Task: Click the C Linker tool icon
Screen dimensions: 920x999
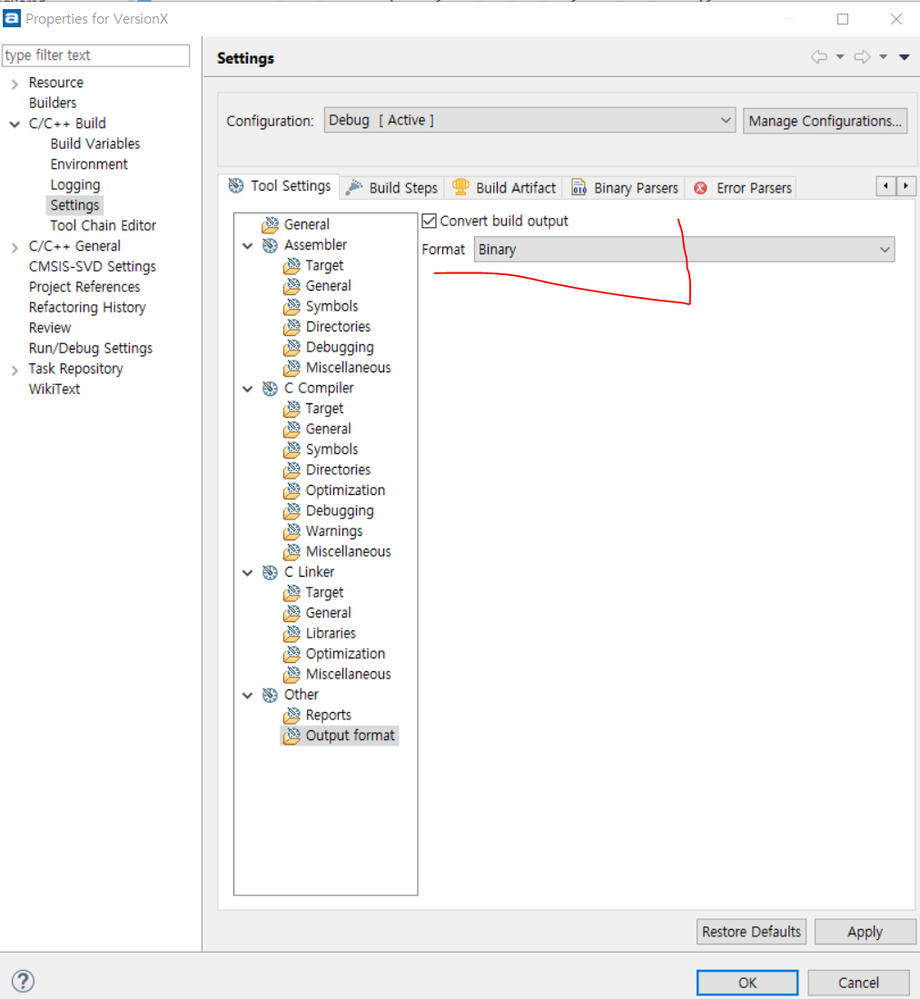Action: (270, 572)
